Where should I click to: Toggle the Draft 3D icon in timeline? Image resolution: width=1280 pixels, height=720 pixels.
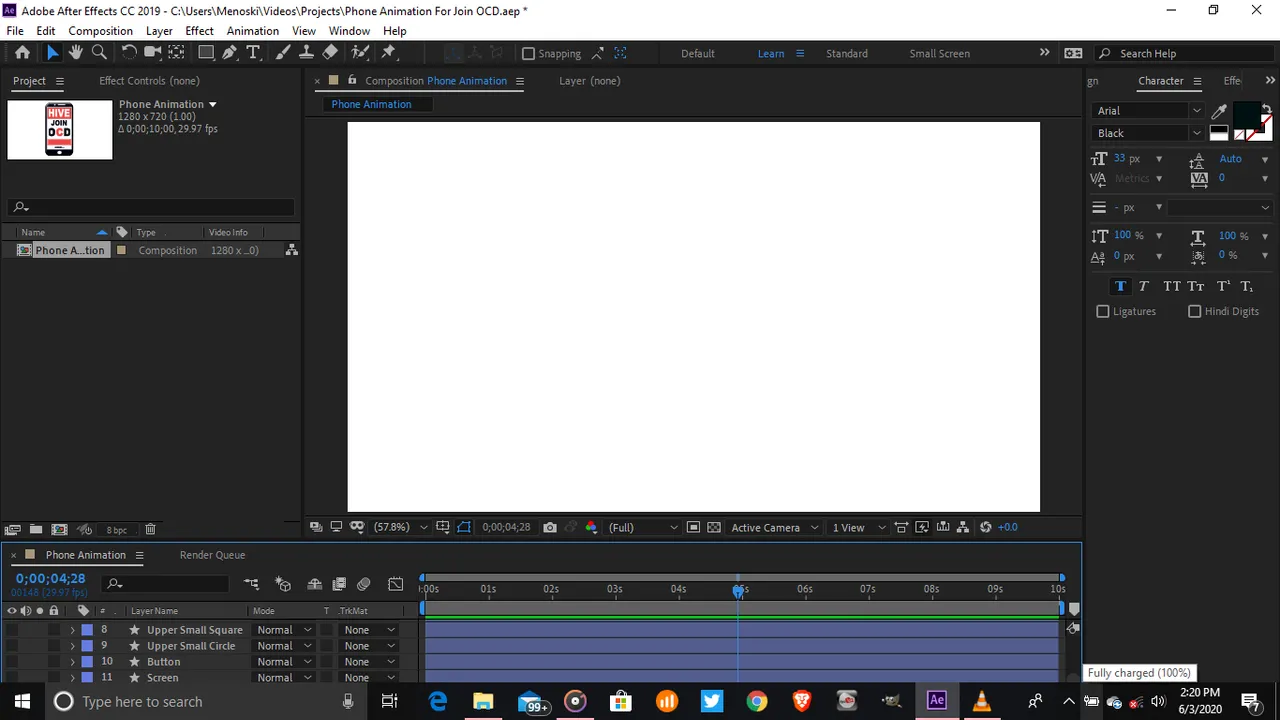tap(283, 584)
